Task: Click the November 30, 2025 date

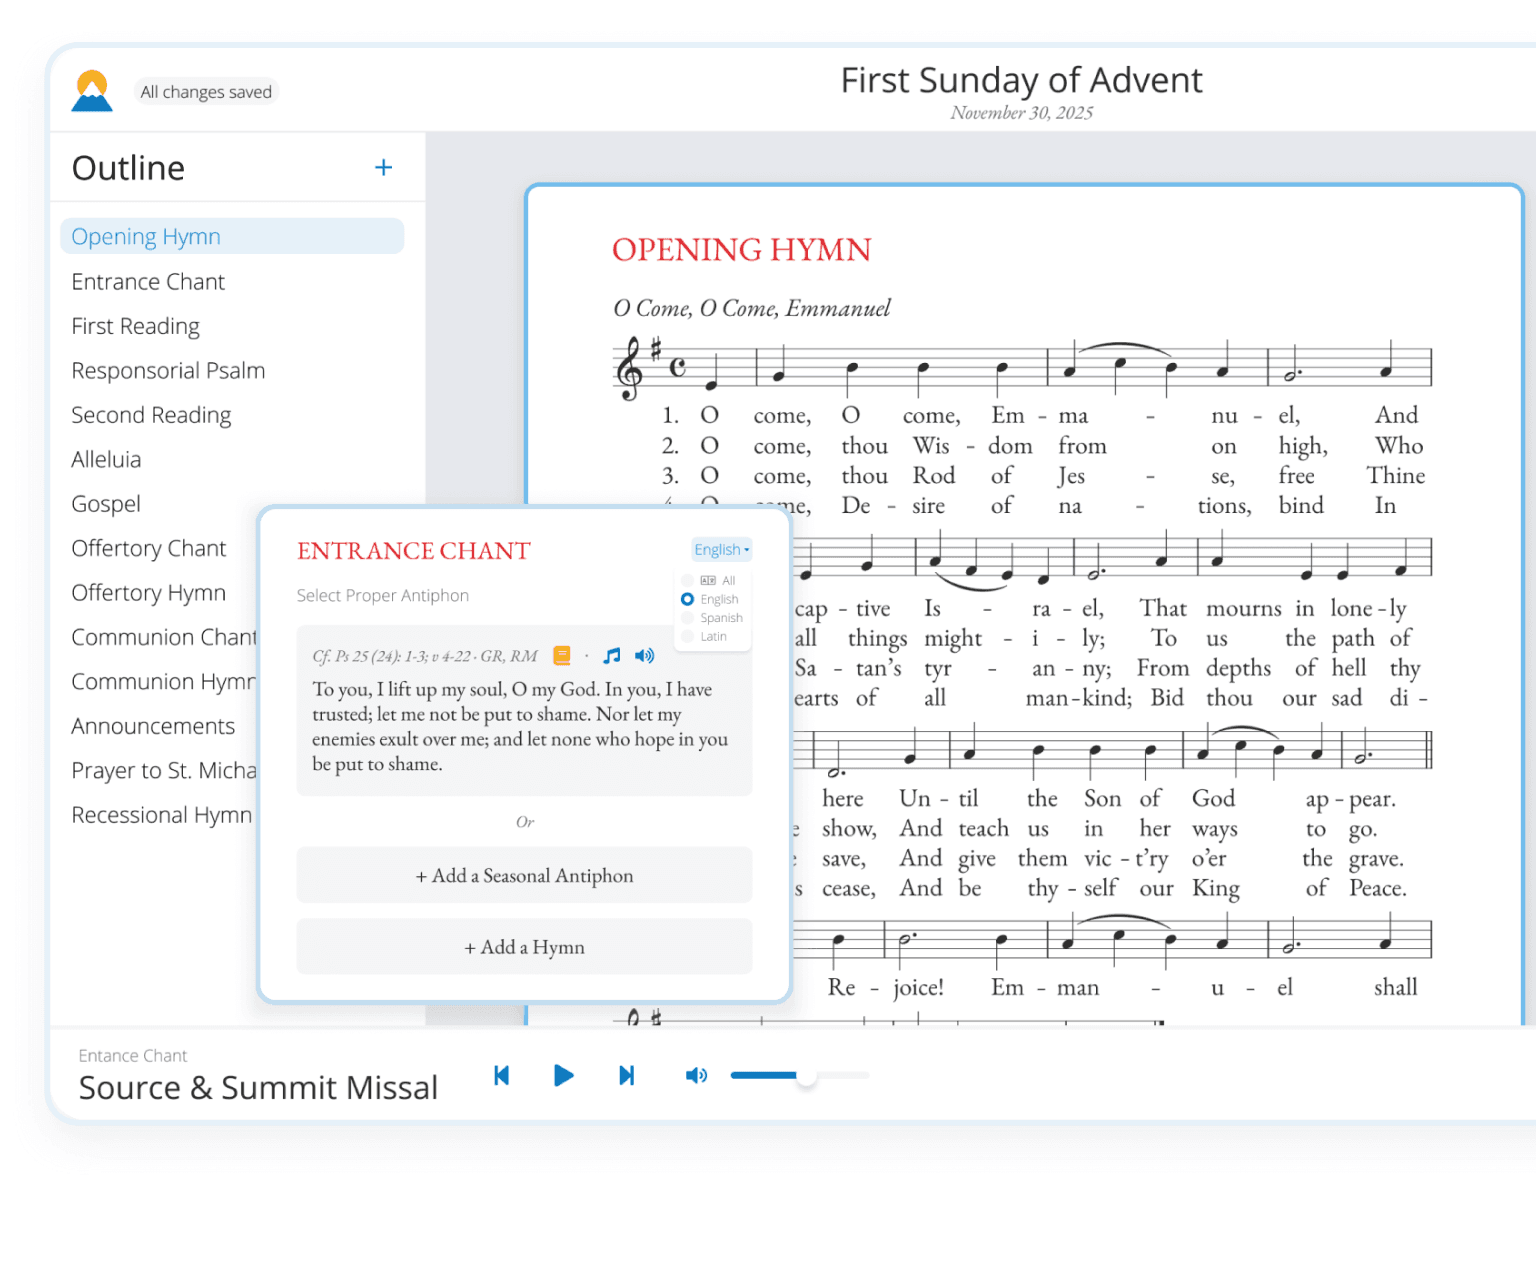Action: coord(1021,113)
